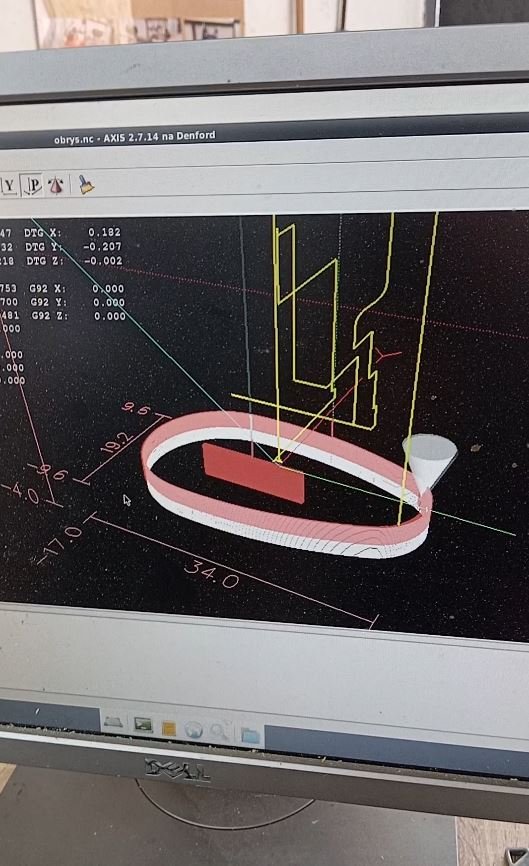
Task: Launch the web browser globe icon
Action: (193, 731)
